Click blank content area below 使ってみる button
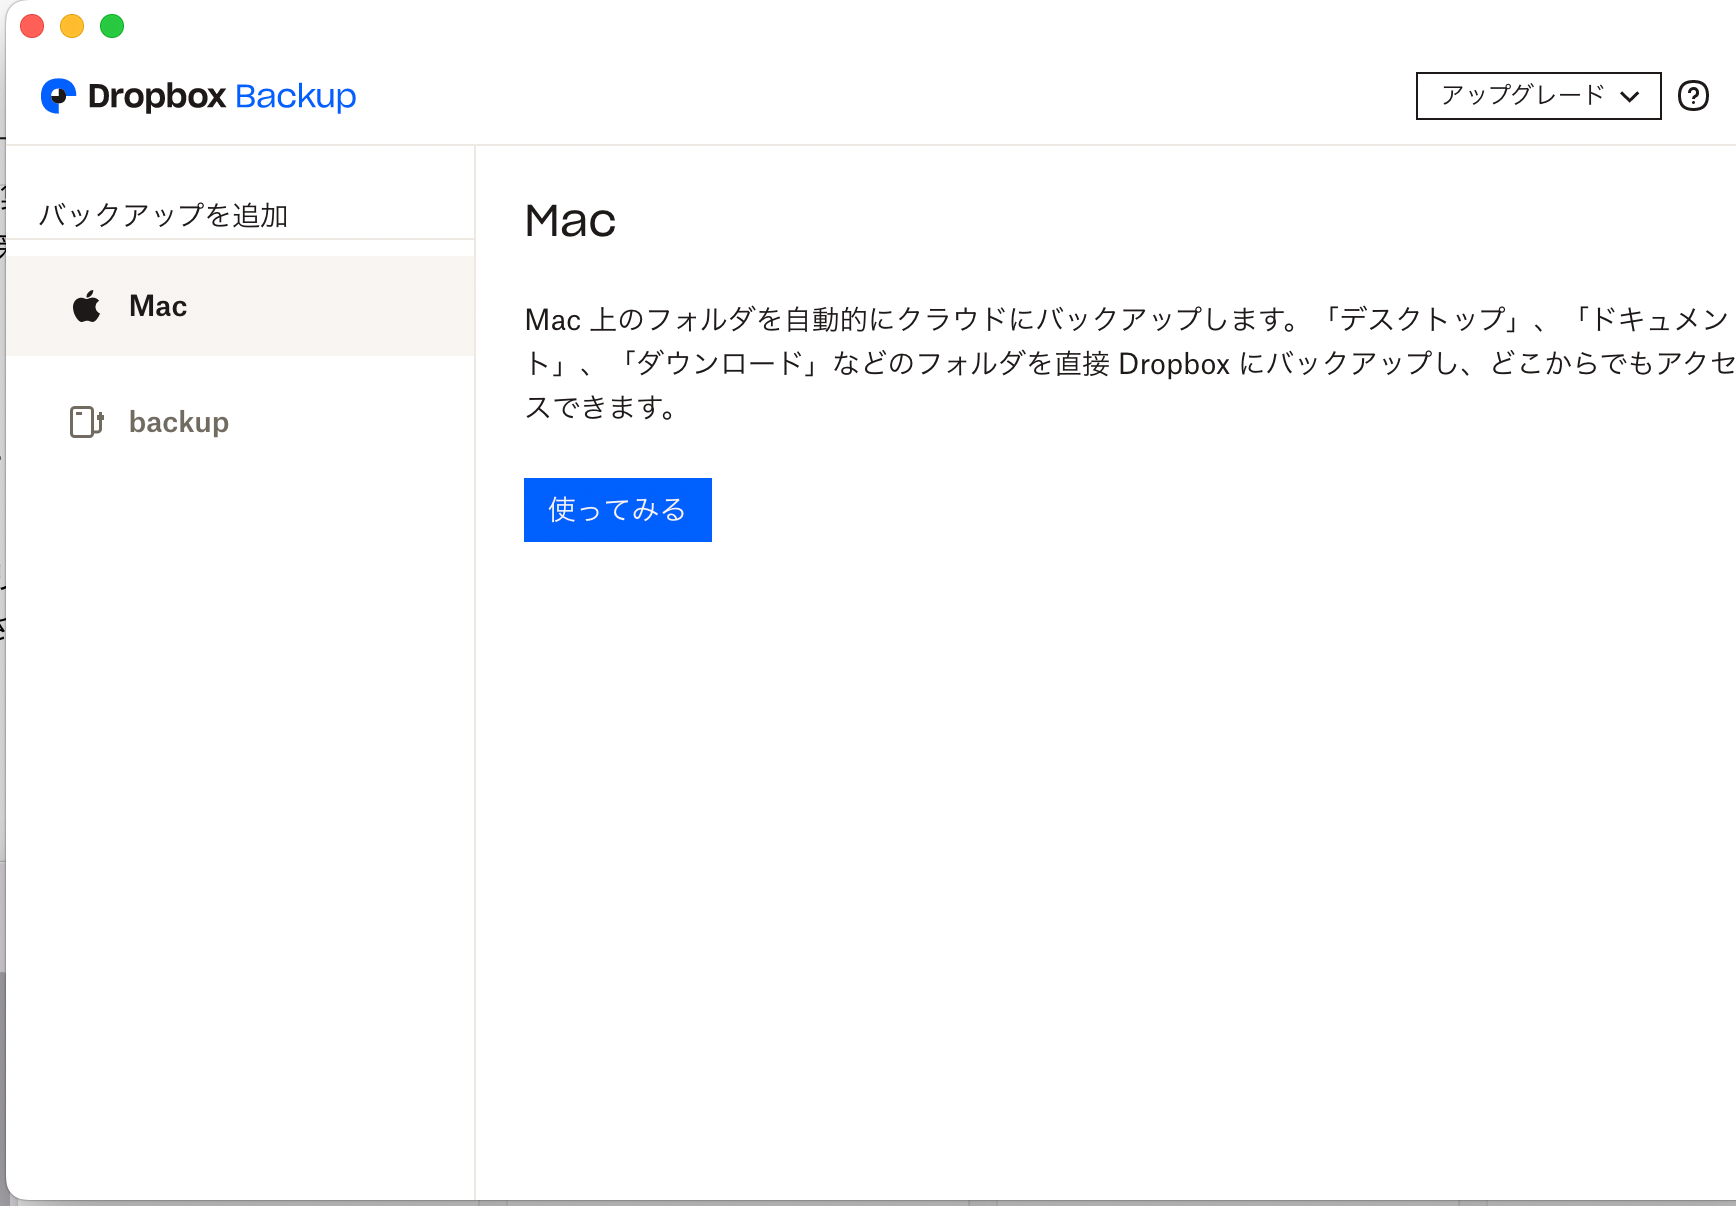Screen dimensions: 1736x1206 (1100, 800)
